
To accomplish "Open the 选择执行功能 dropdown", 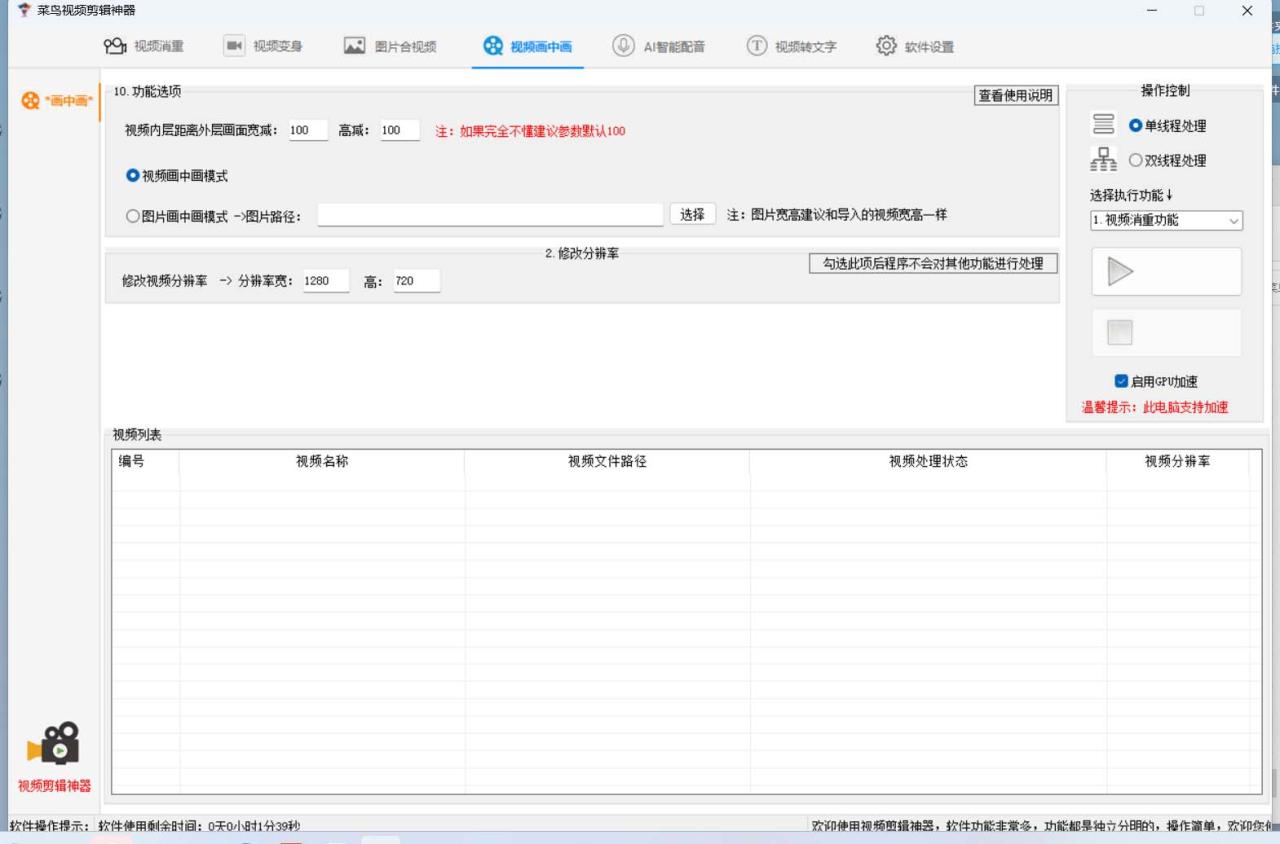I will click(1166, 221).
